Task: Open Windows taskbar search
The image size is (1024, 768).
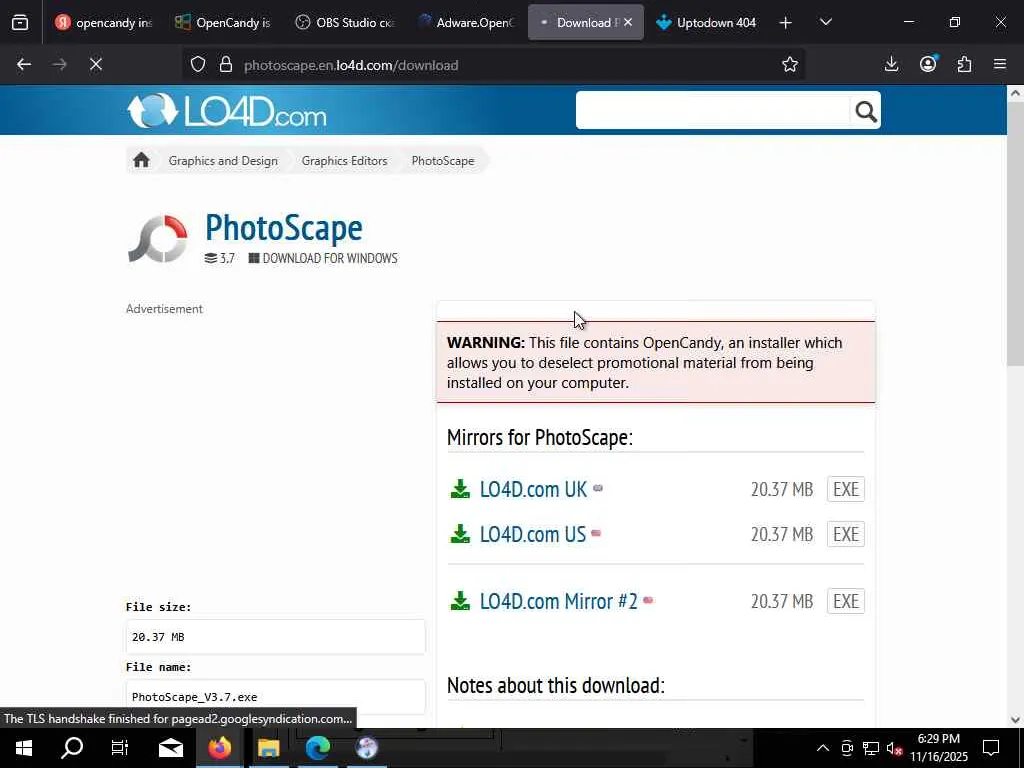Action: tap(72, 748)
